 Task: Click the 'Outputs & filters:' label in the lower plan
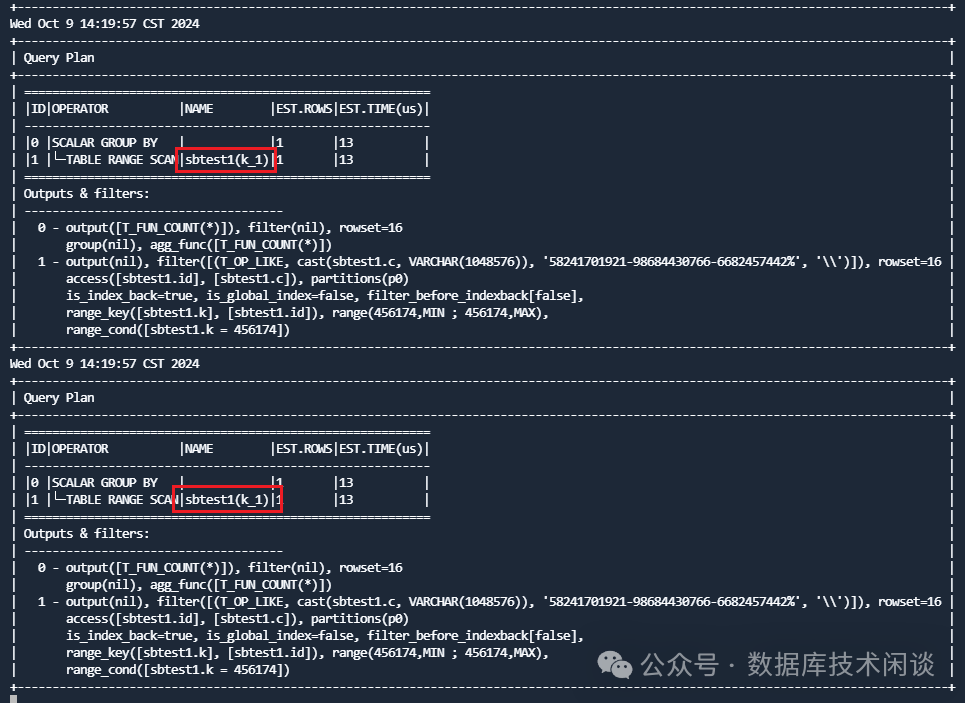tap(87, 534)
